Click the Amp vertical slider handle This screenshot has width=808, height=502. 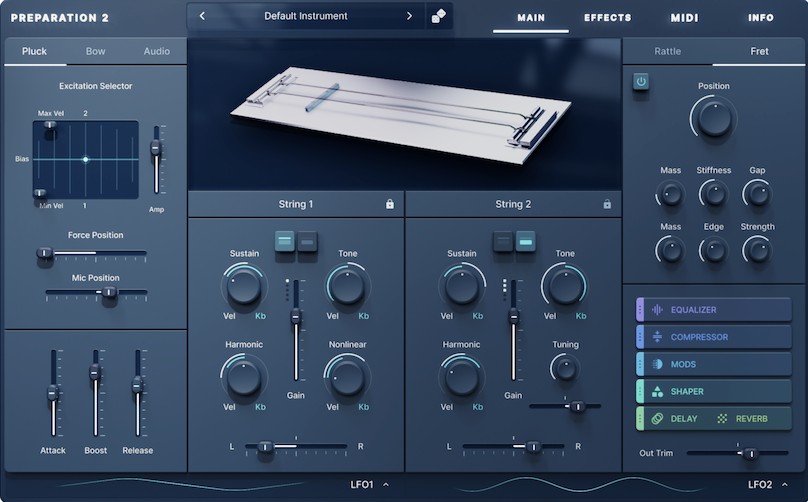156,148
